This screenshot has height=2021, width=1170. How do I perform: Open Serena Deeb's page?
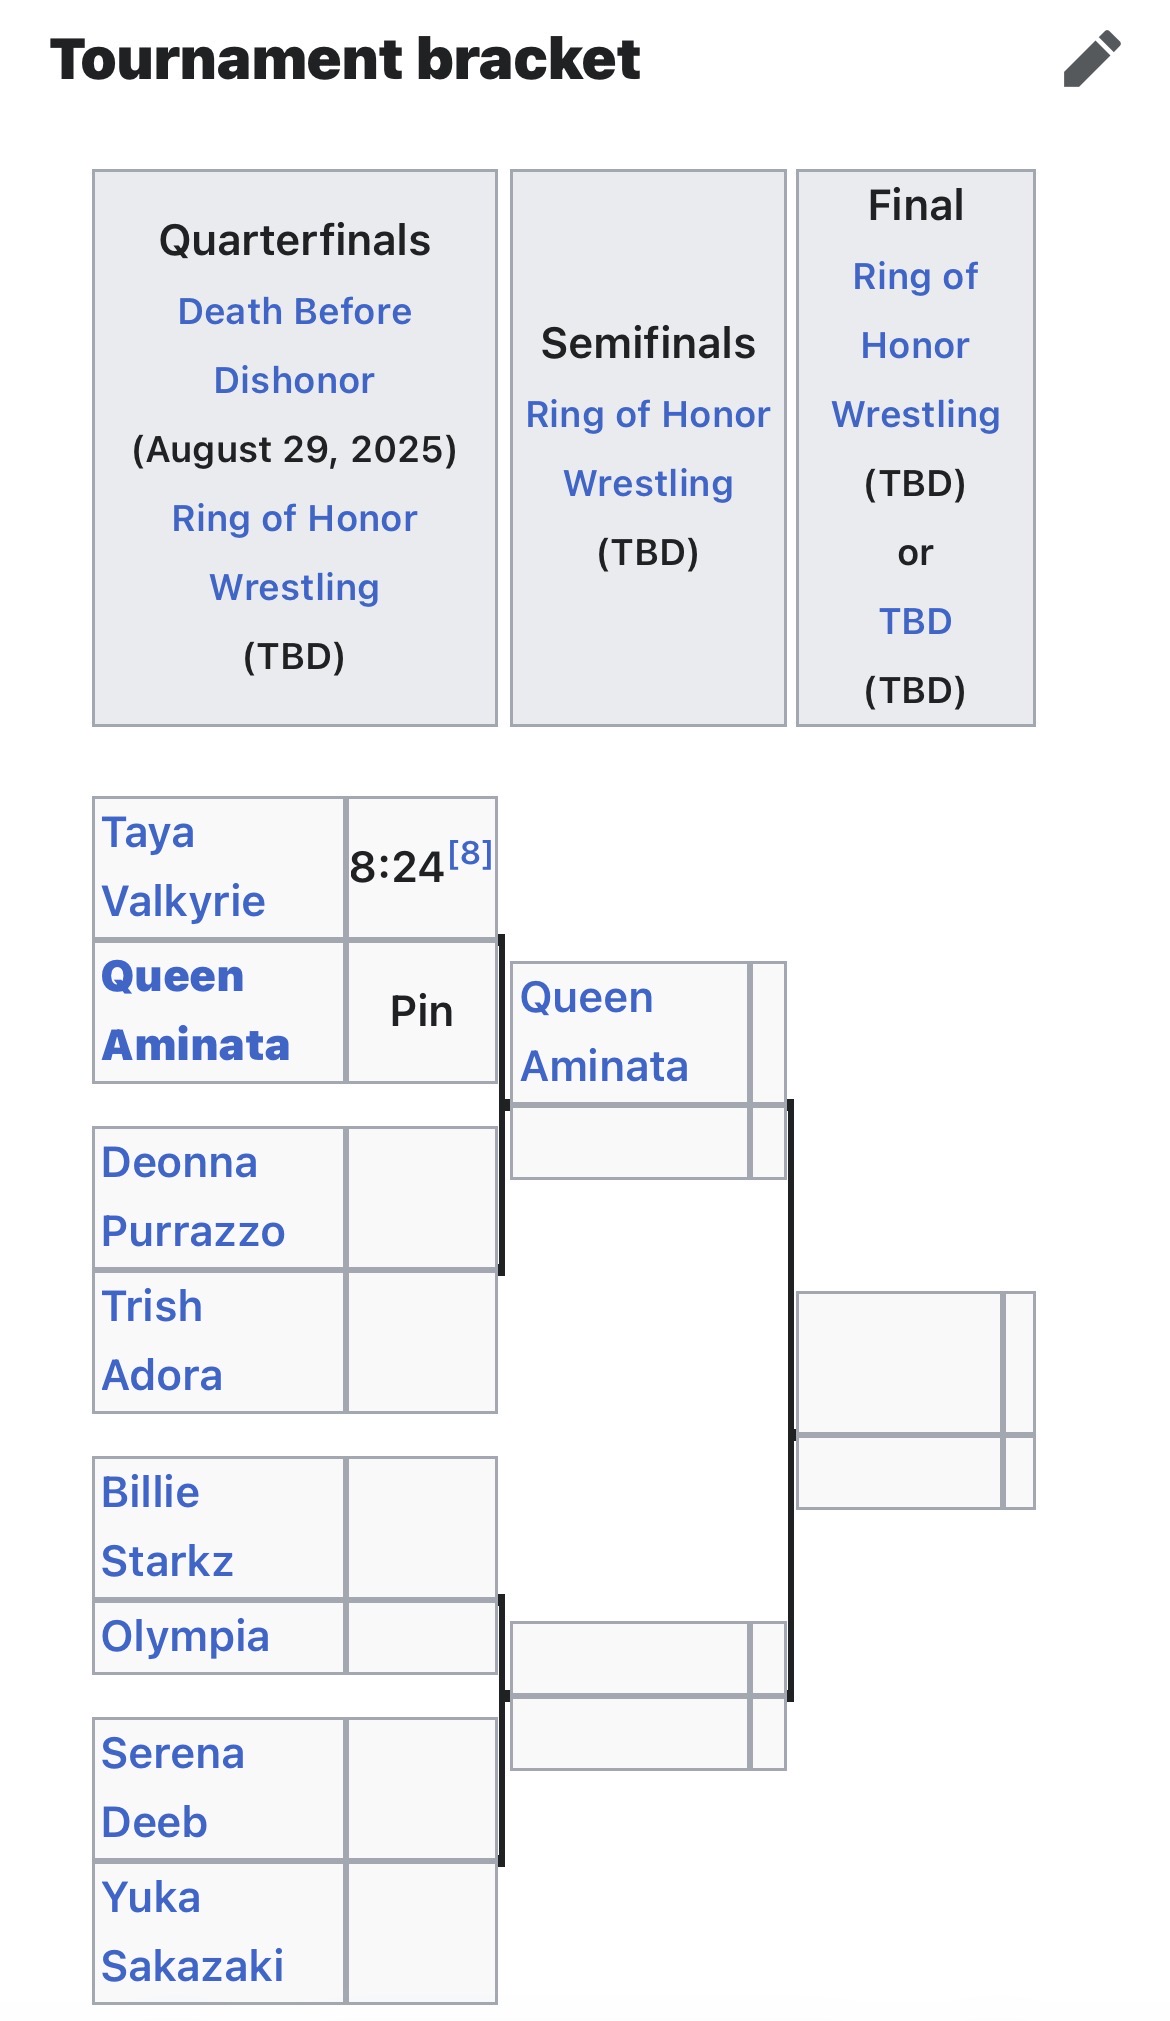pos(173,1788)
